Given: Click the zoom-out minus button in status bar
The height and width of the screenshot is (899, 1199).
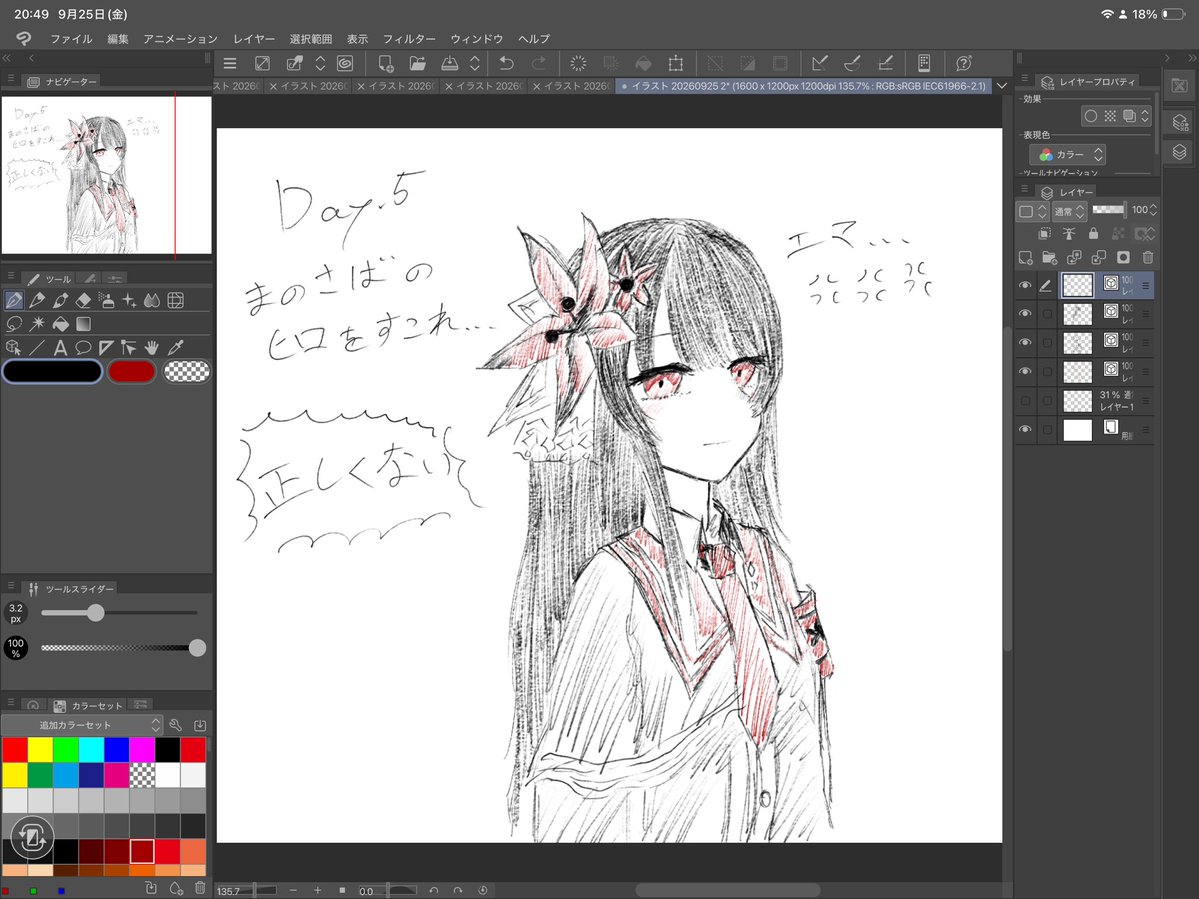Looking at the screenshot, I should click(293, 891).
